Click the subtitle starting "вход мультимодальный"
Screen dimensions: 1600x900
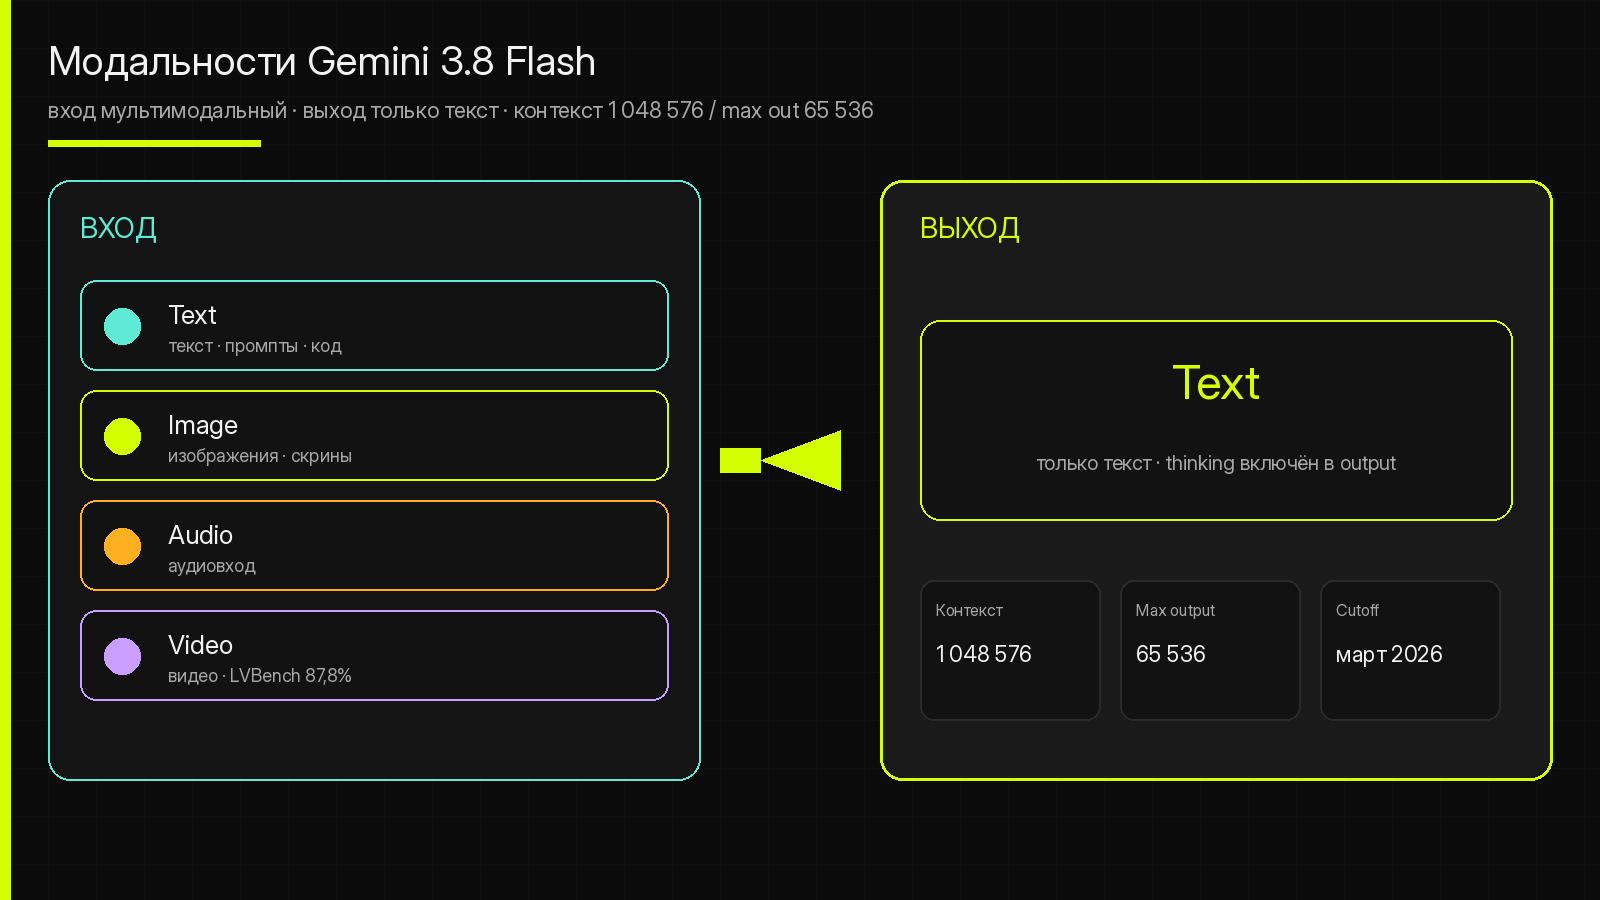461,110
